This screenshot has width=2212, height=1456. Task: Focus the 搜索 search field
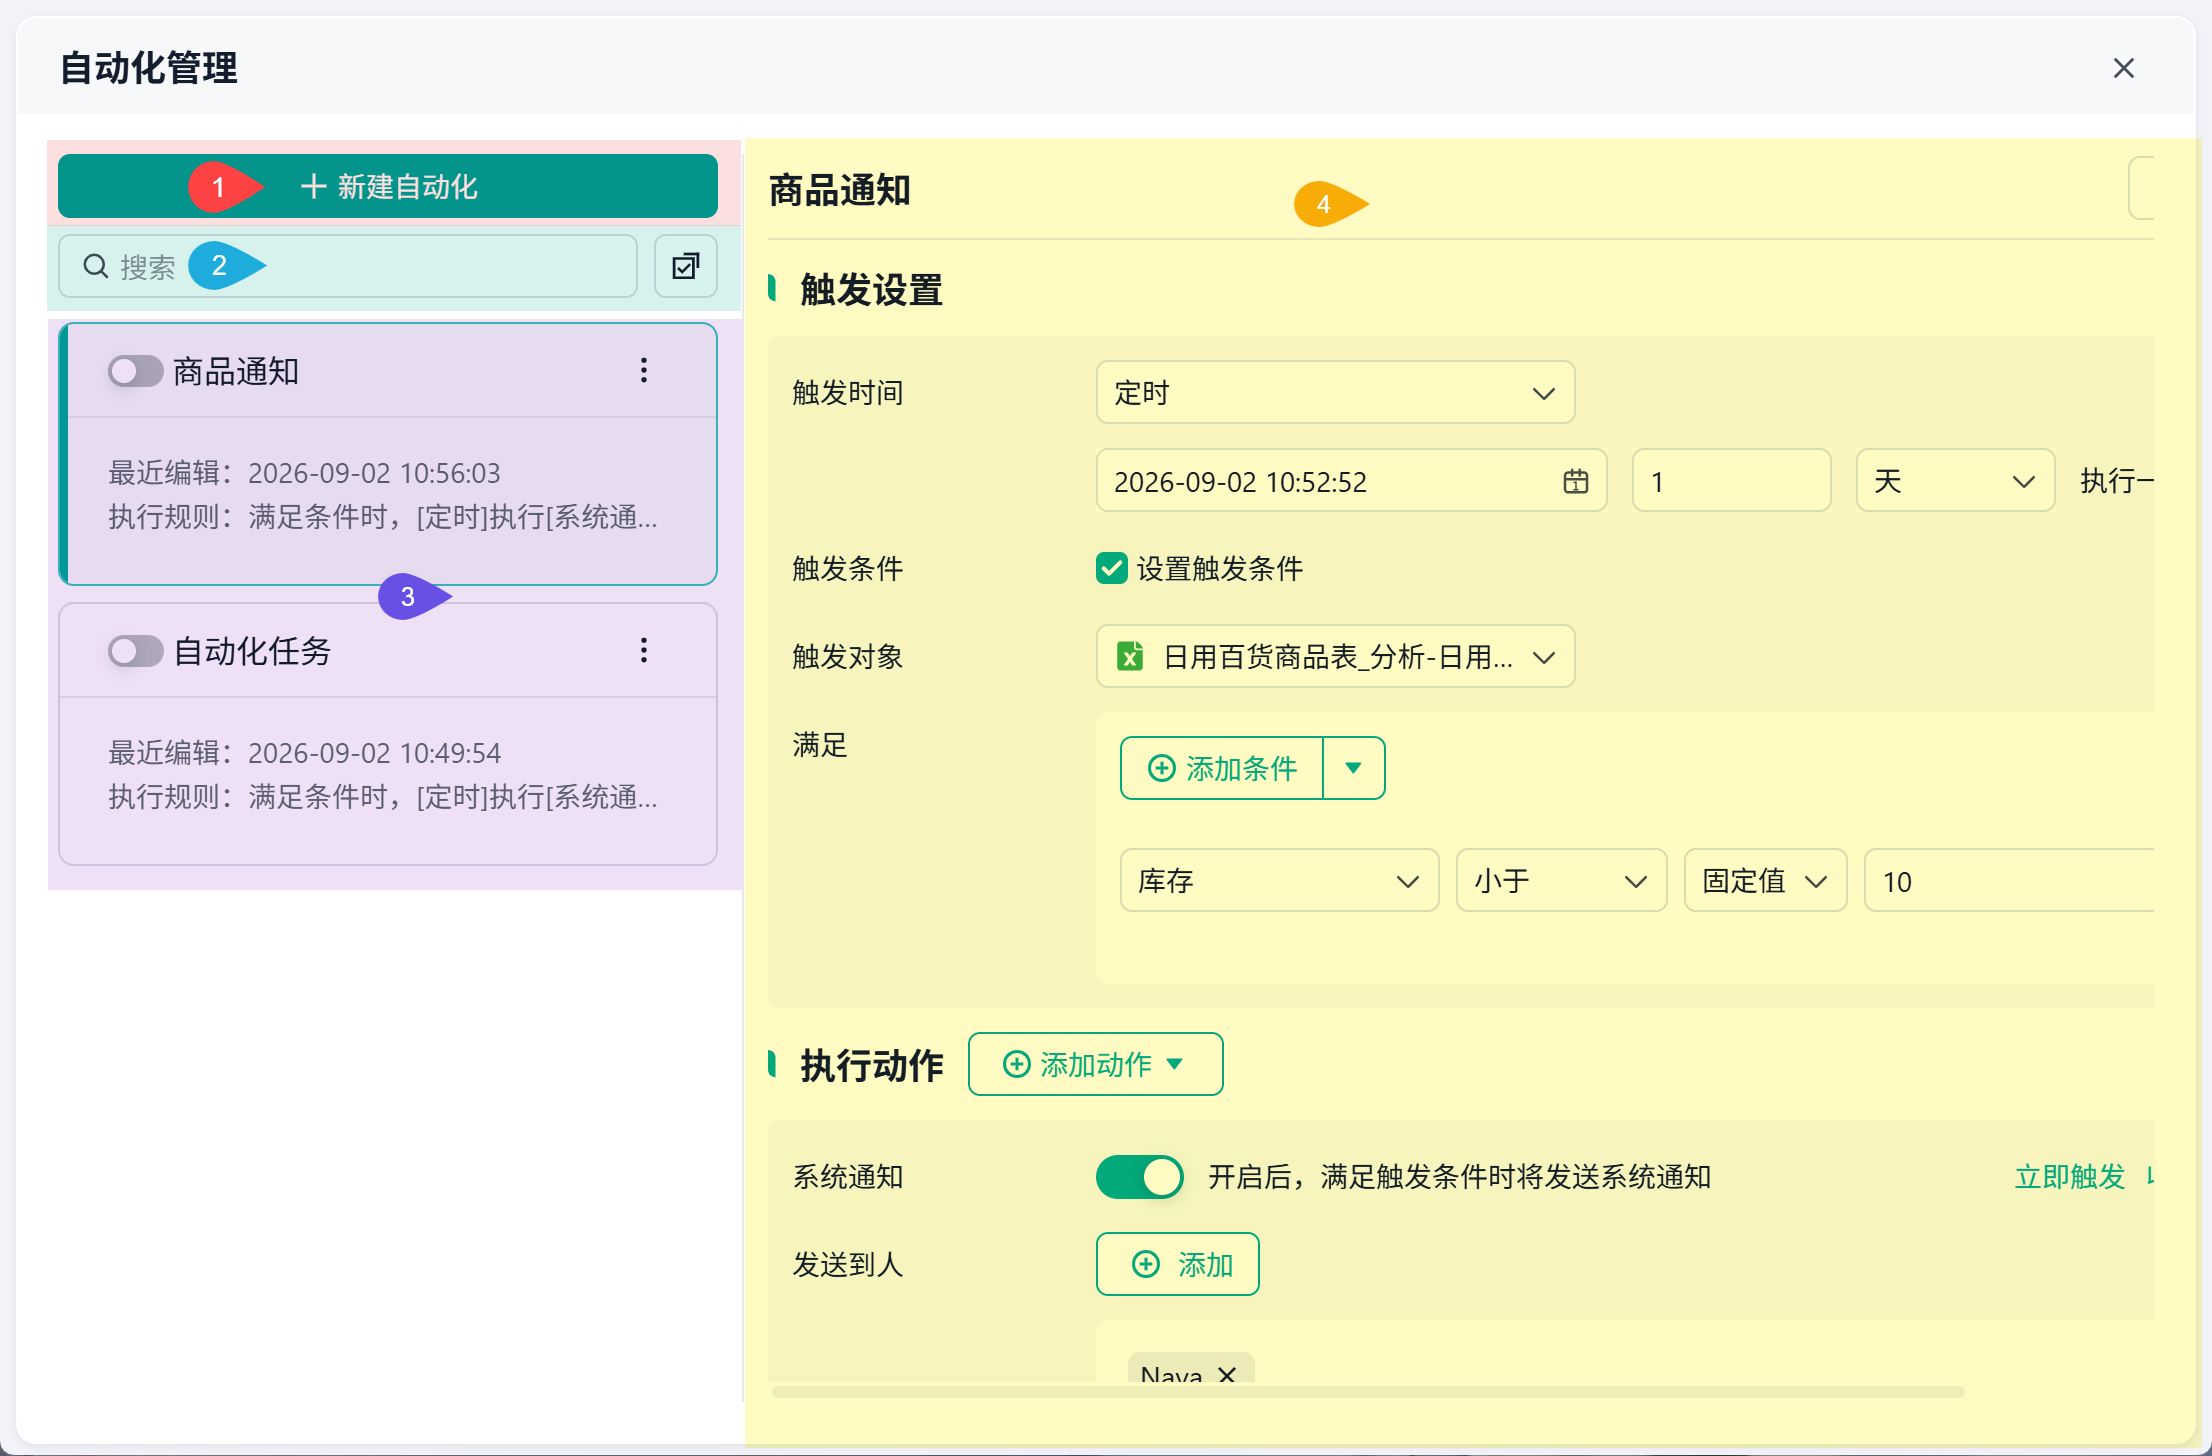tap(348, 266)
